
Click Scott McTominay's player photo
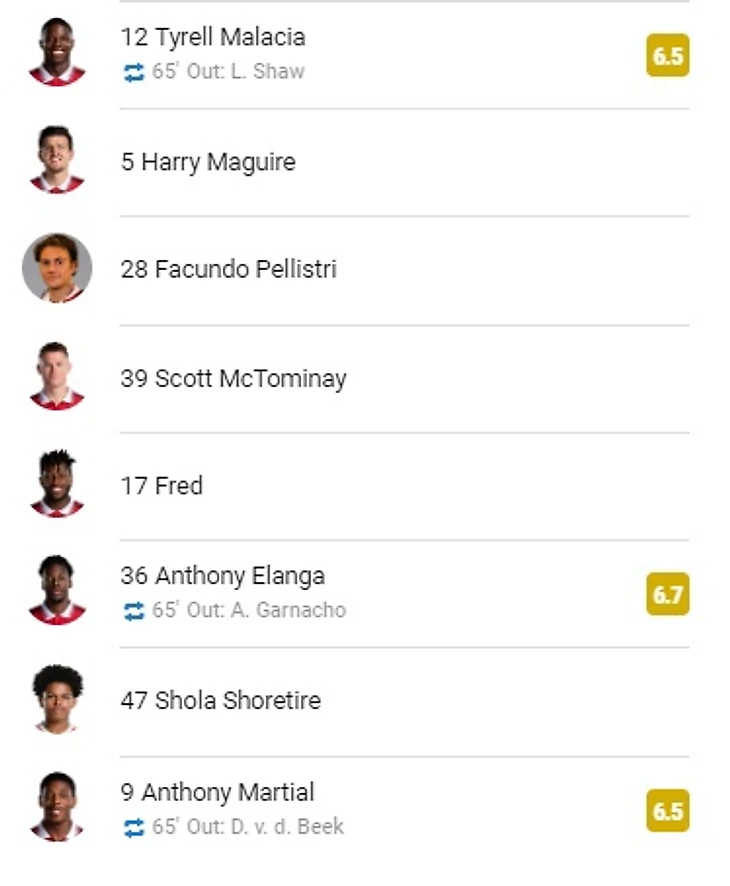pos(57,377)
